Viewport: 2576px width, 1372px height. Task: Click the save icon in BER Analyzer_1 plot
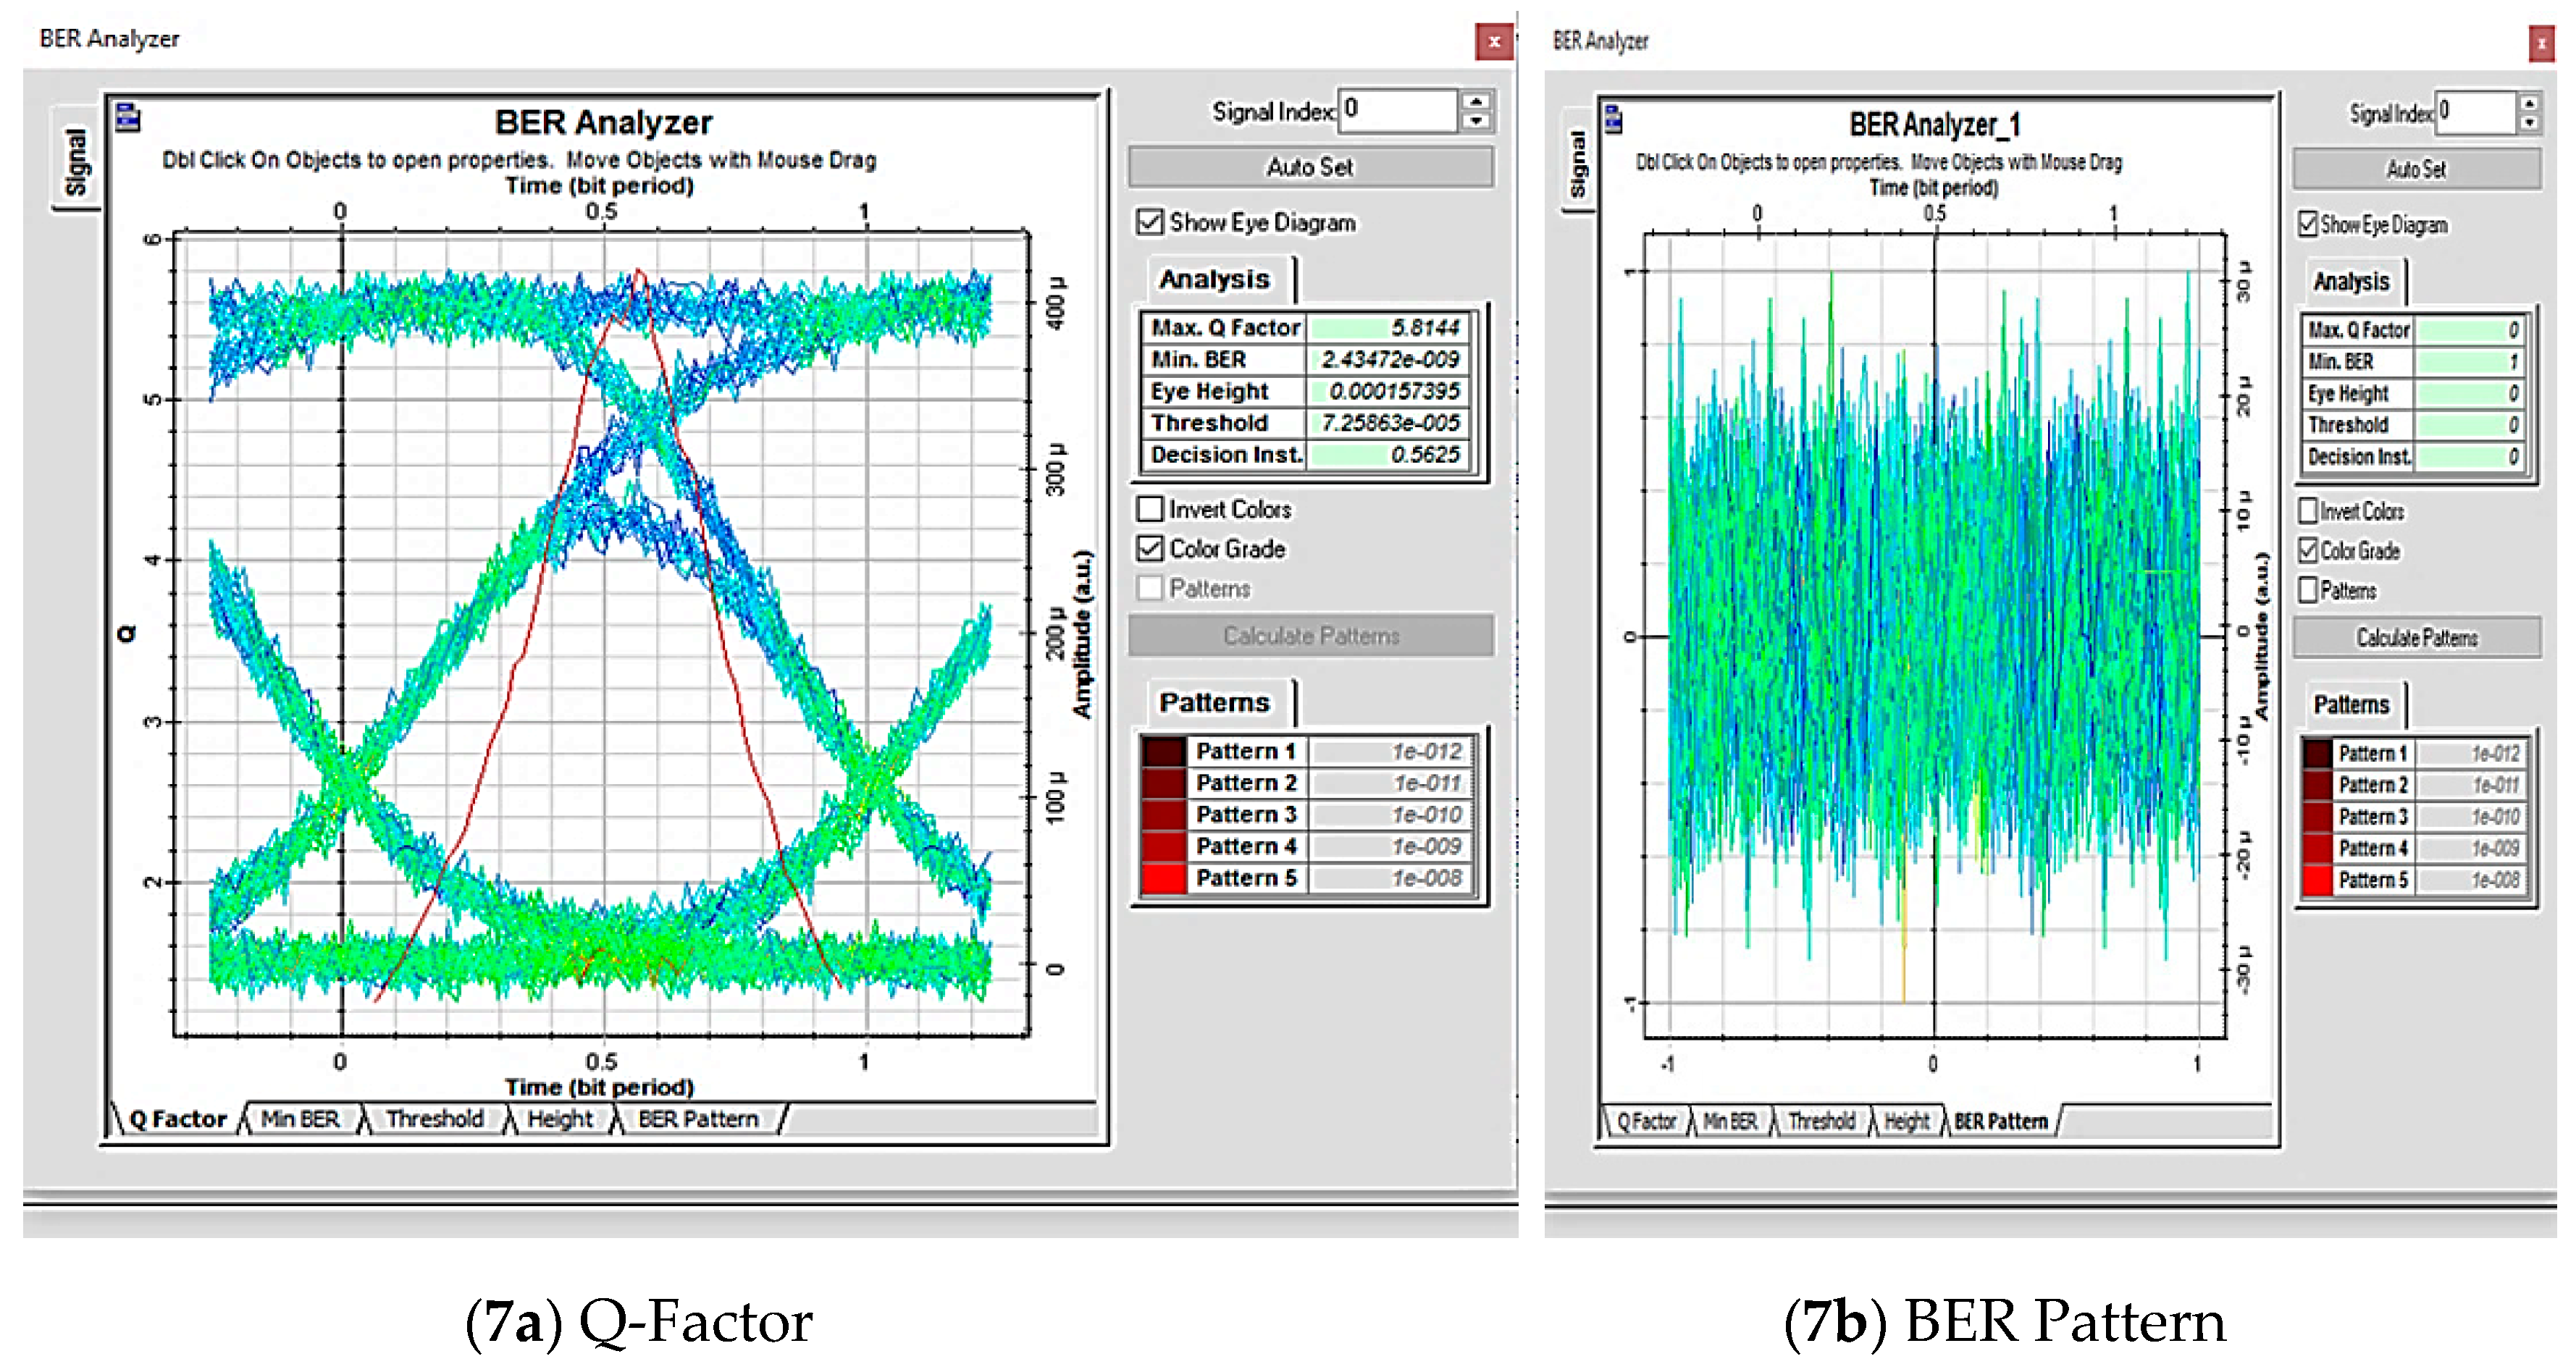[x=1613, y=120]
